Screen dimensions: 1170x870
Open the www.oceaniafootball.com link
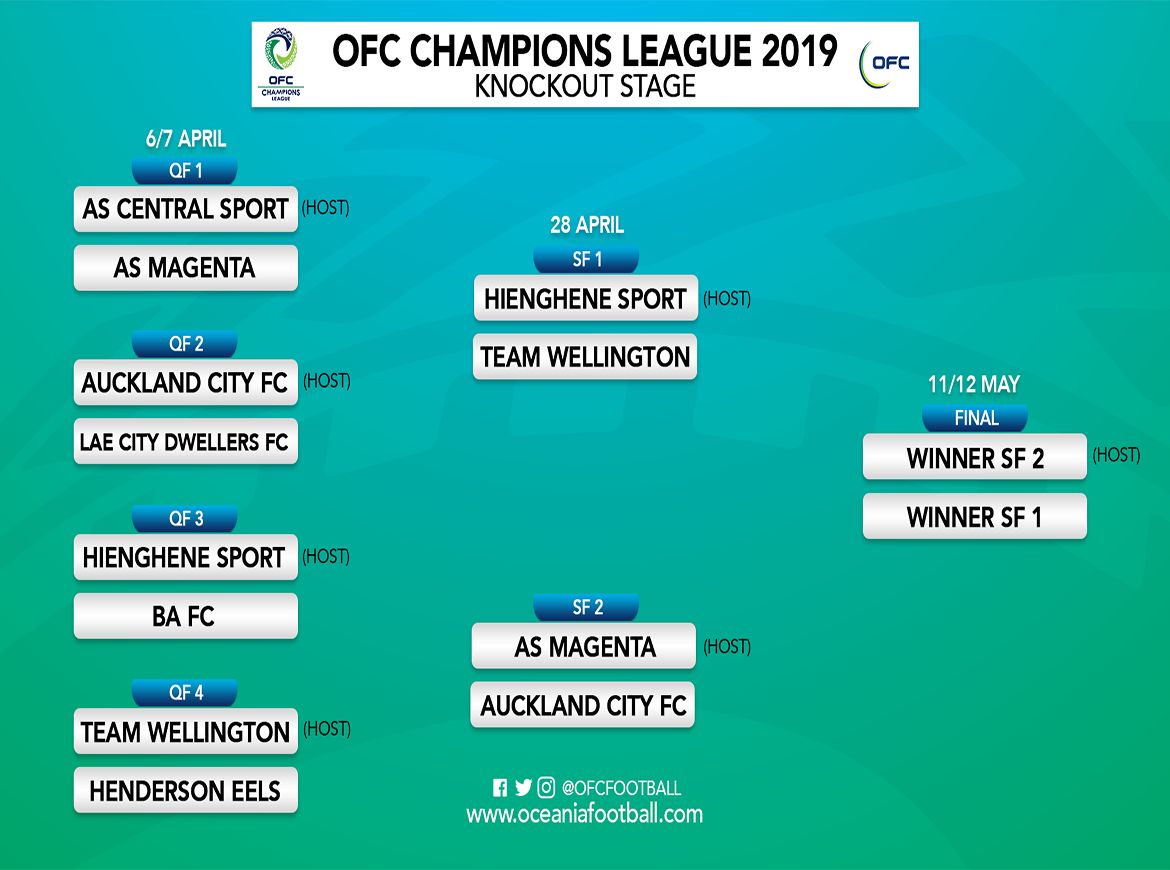click(584, 814)
